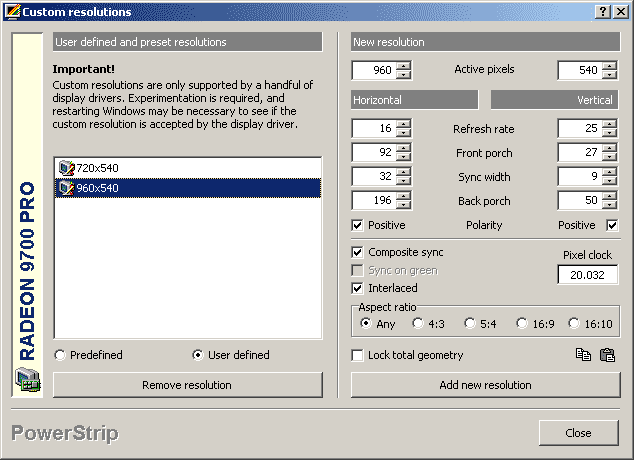Click the monitor icon beside 960x540

click(66, 188)
